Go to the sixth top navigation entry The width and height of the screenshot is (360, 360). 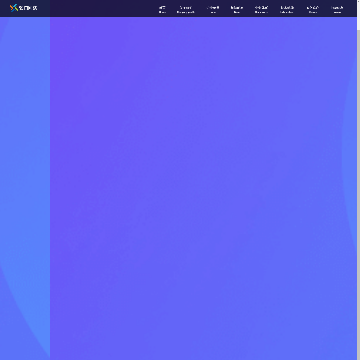287,10
